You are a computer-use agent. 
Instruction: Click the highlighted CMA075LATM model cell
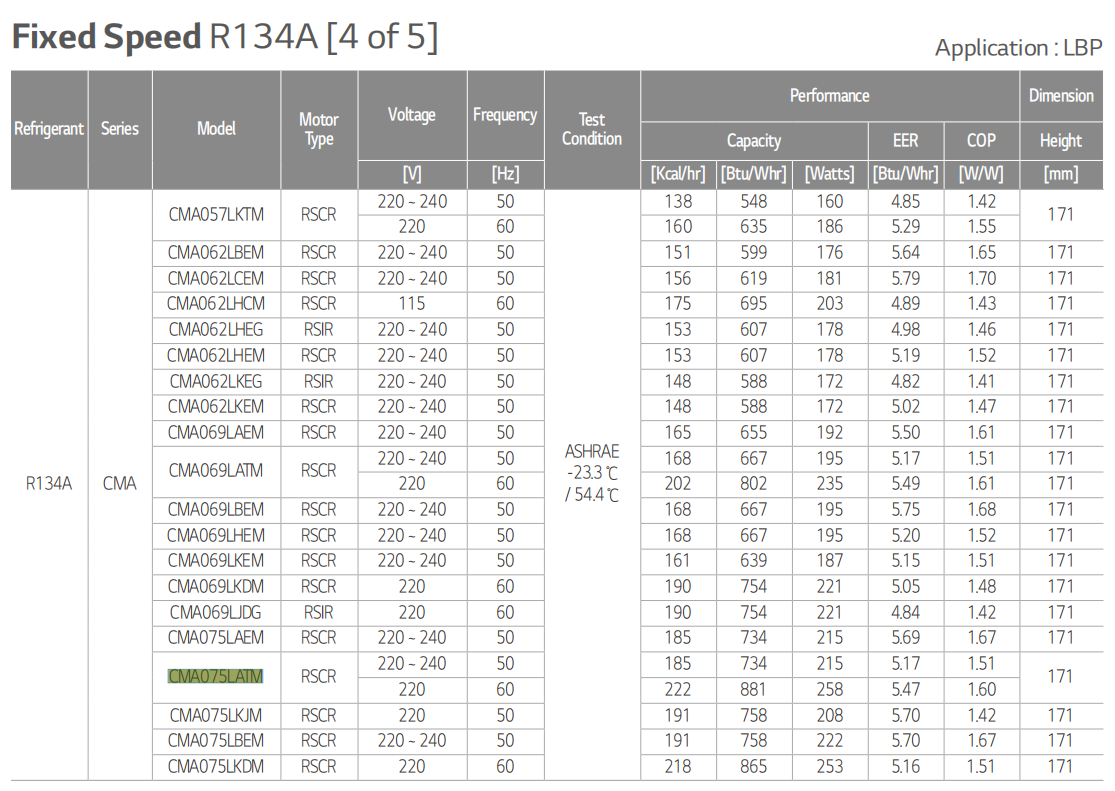point(215,677)
